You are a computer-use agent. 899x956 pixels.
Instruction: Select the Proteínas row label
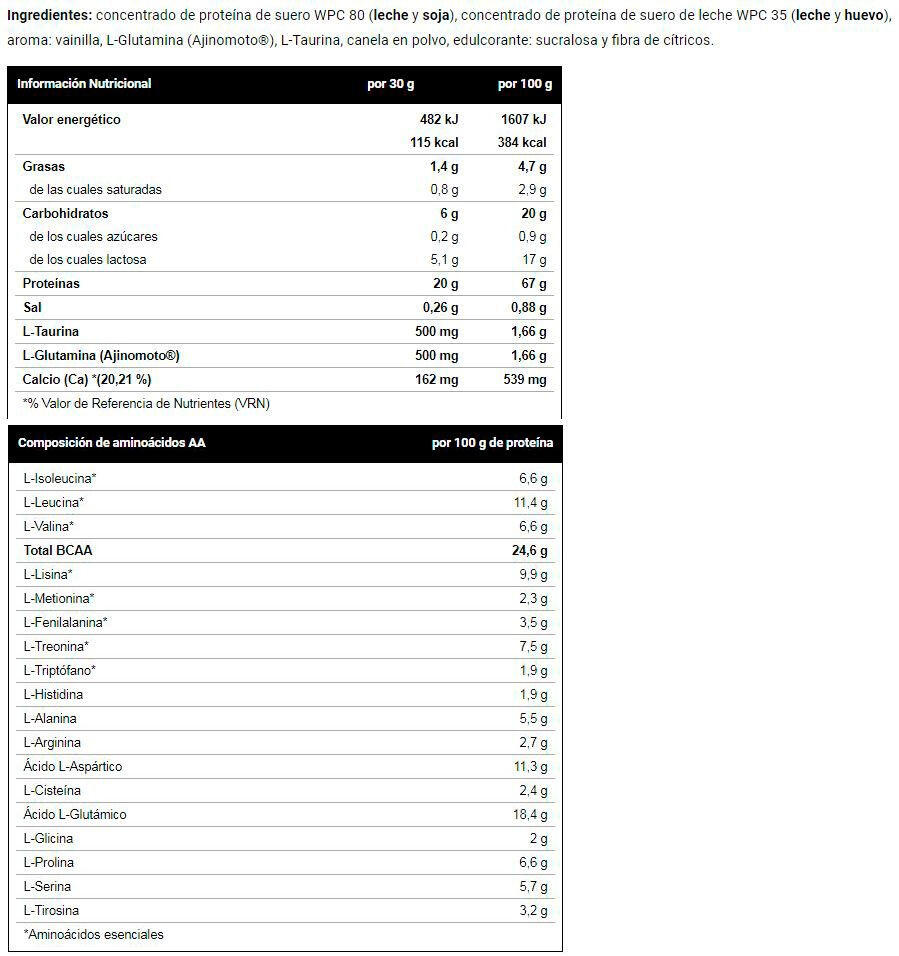point(51,284)
